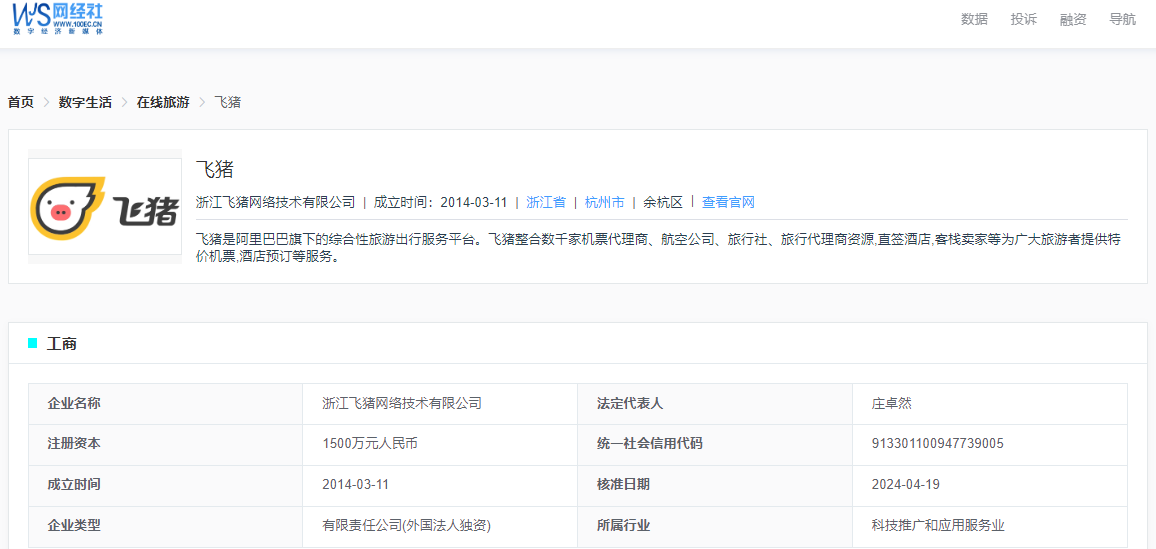Go to 首页 breadcrumb link

[x=21, y=102]
